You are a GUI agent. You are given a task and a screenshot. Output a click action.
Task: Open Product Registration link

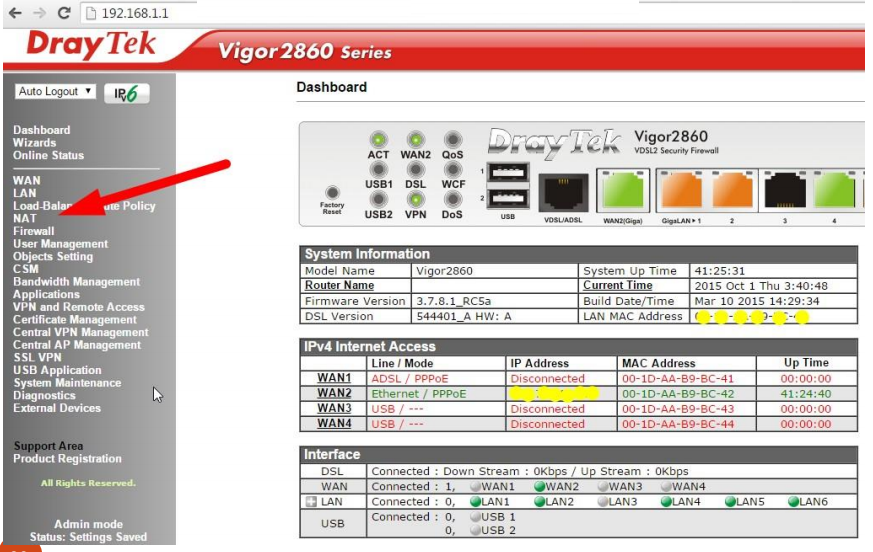click(67, 459)
